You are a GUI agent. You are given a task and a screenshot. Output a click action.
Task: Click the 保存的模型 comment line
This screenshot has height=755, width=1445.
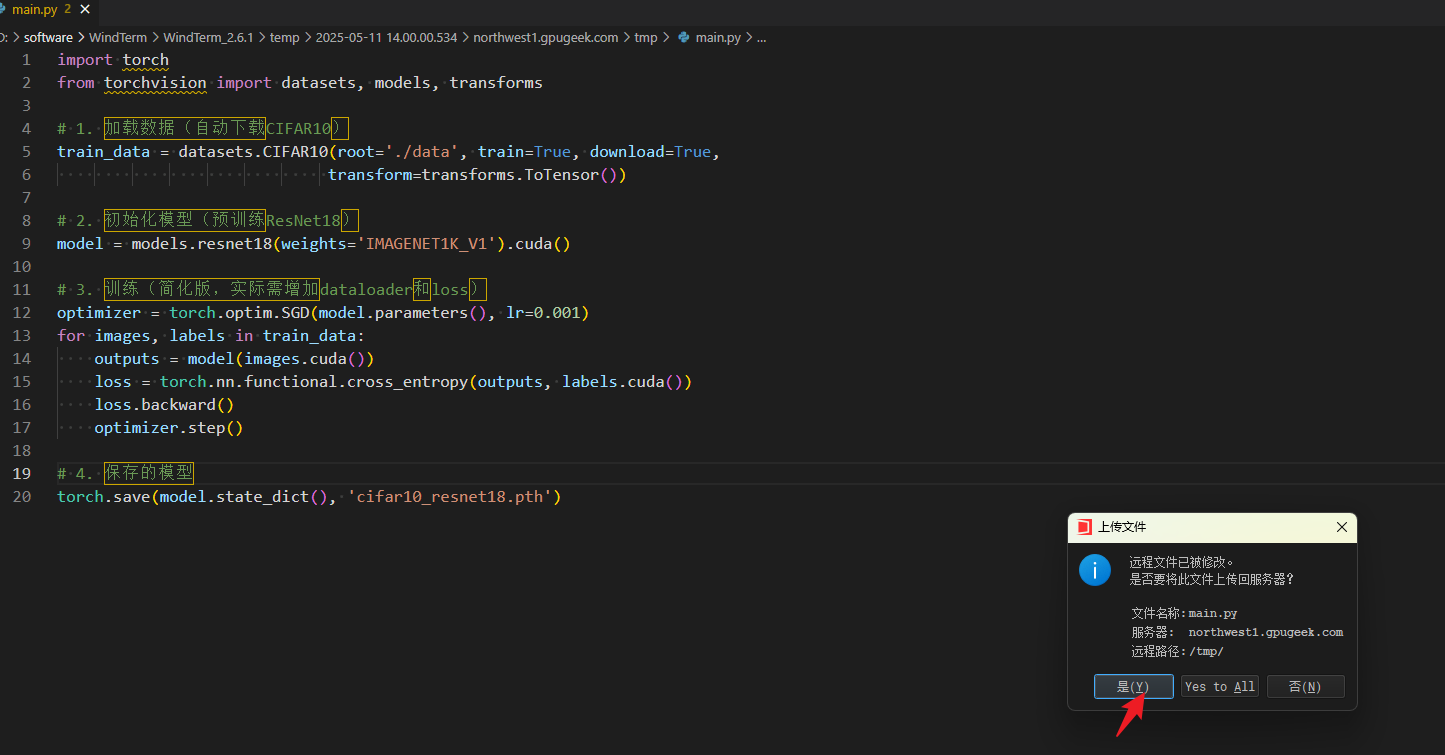coord(125,473)
